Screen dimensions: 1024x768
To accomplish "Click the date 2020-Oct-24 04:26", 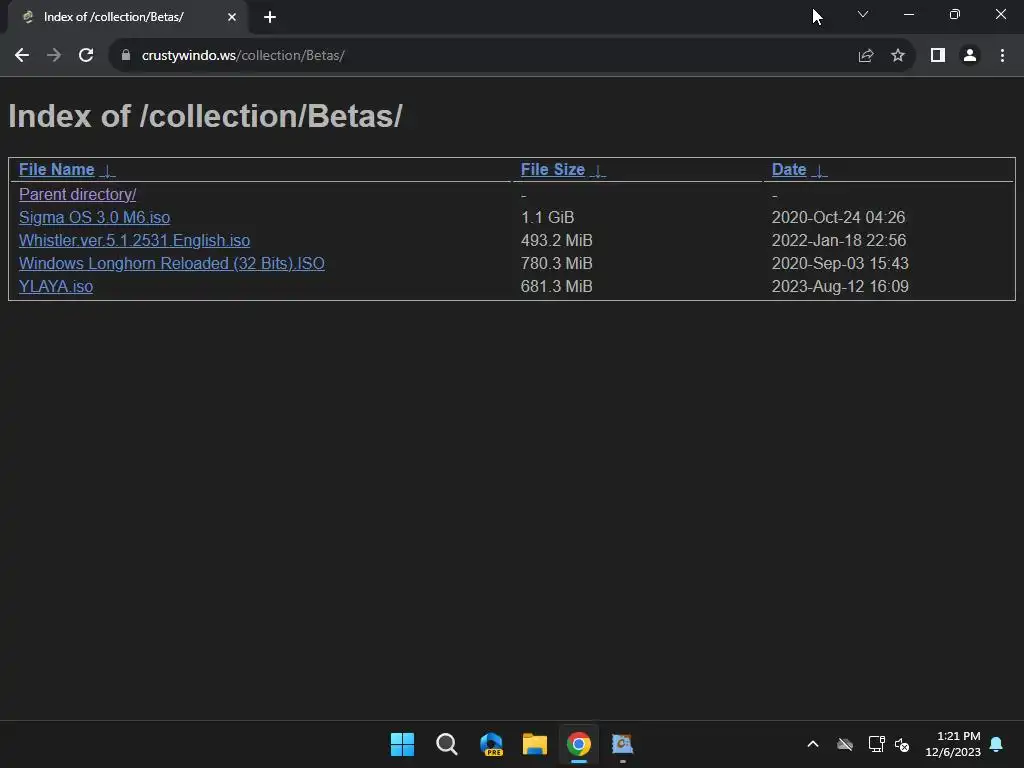I will click(839, 217).
